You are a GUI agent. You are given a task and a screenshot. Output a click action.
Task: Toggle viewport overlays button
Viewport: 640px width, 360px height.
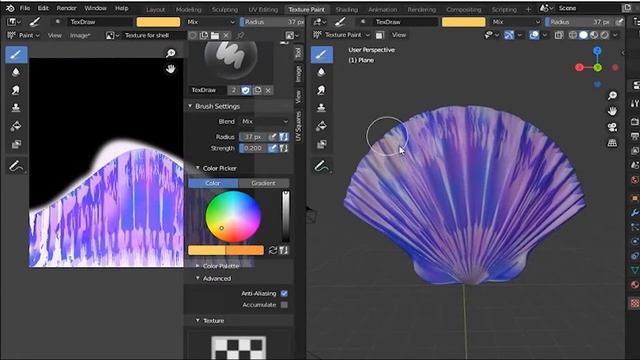[533, 35]
